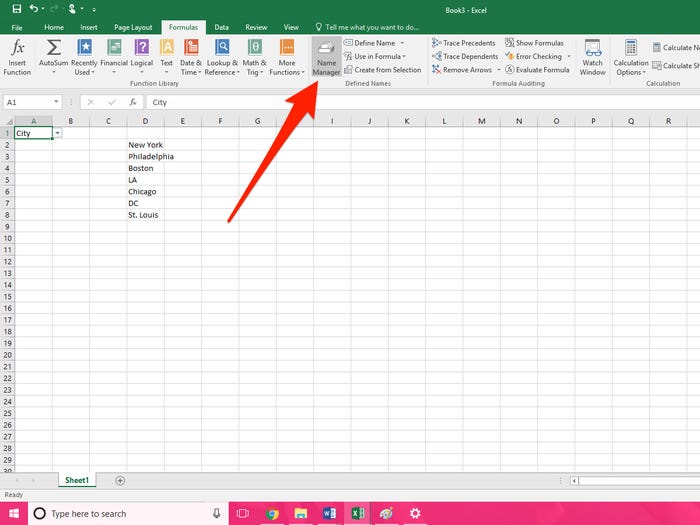The width and height of the screenshot is (700, 525).
Task: Click the Math & Trig functions icon
Action: (x=255, y=56)
